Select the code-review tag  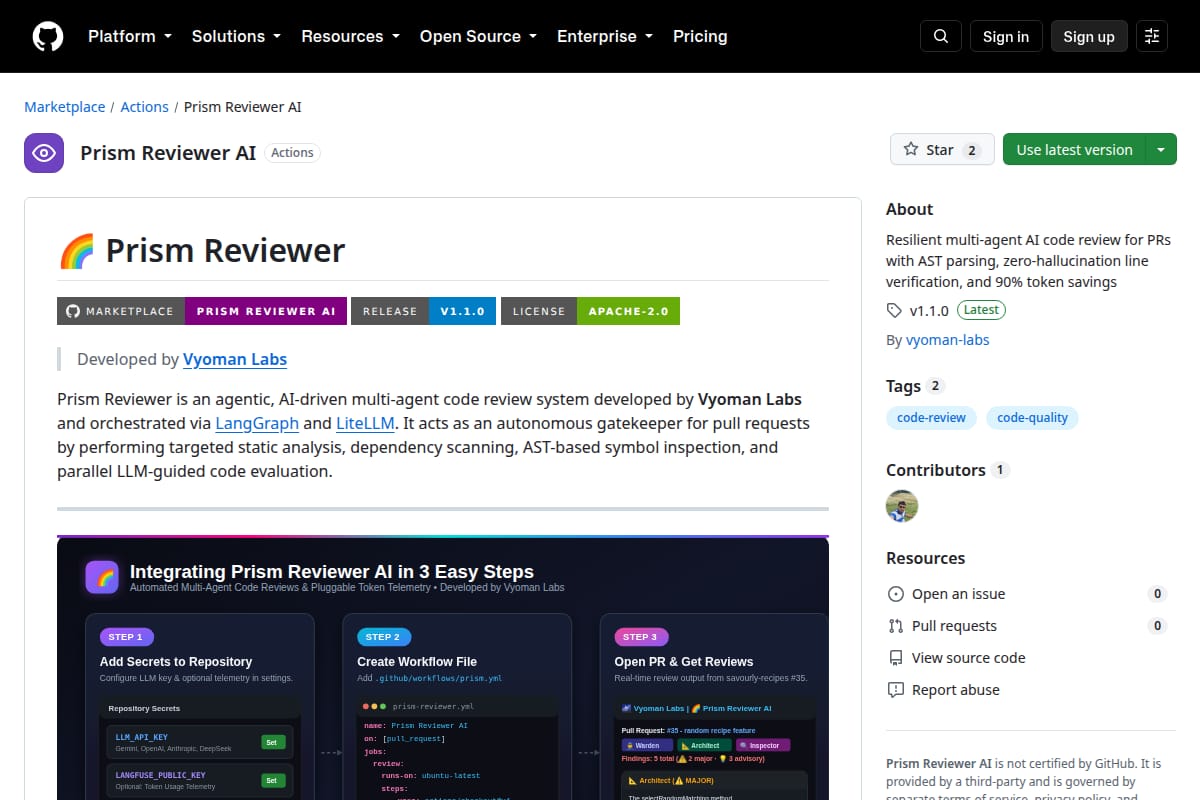[932, 418]
